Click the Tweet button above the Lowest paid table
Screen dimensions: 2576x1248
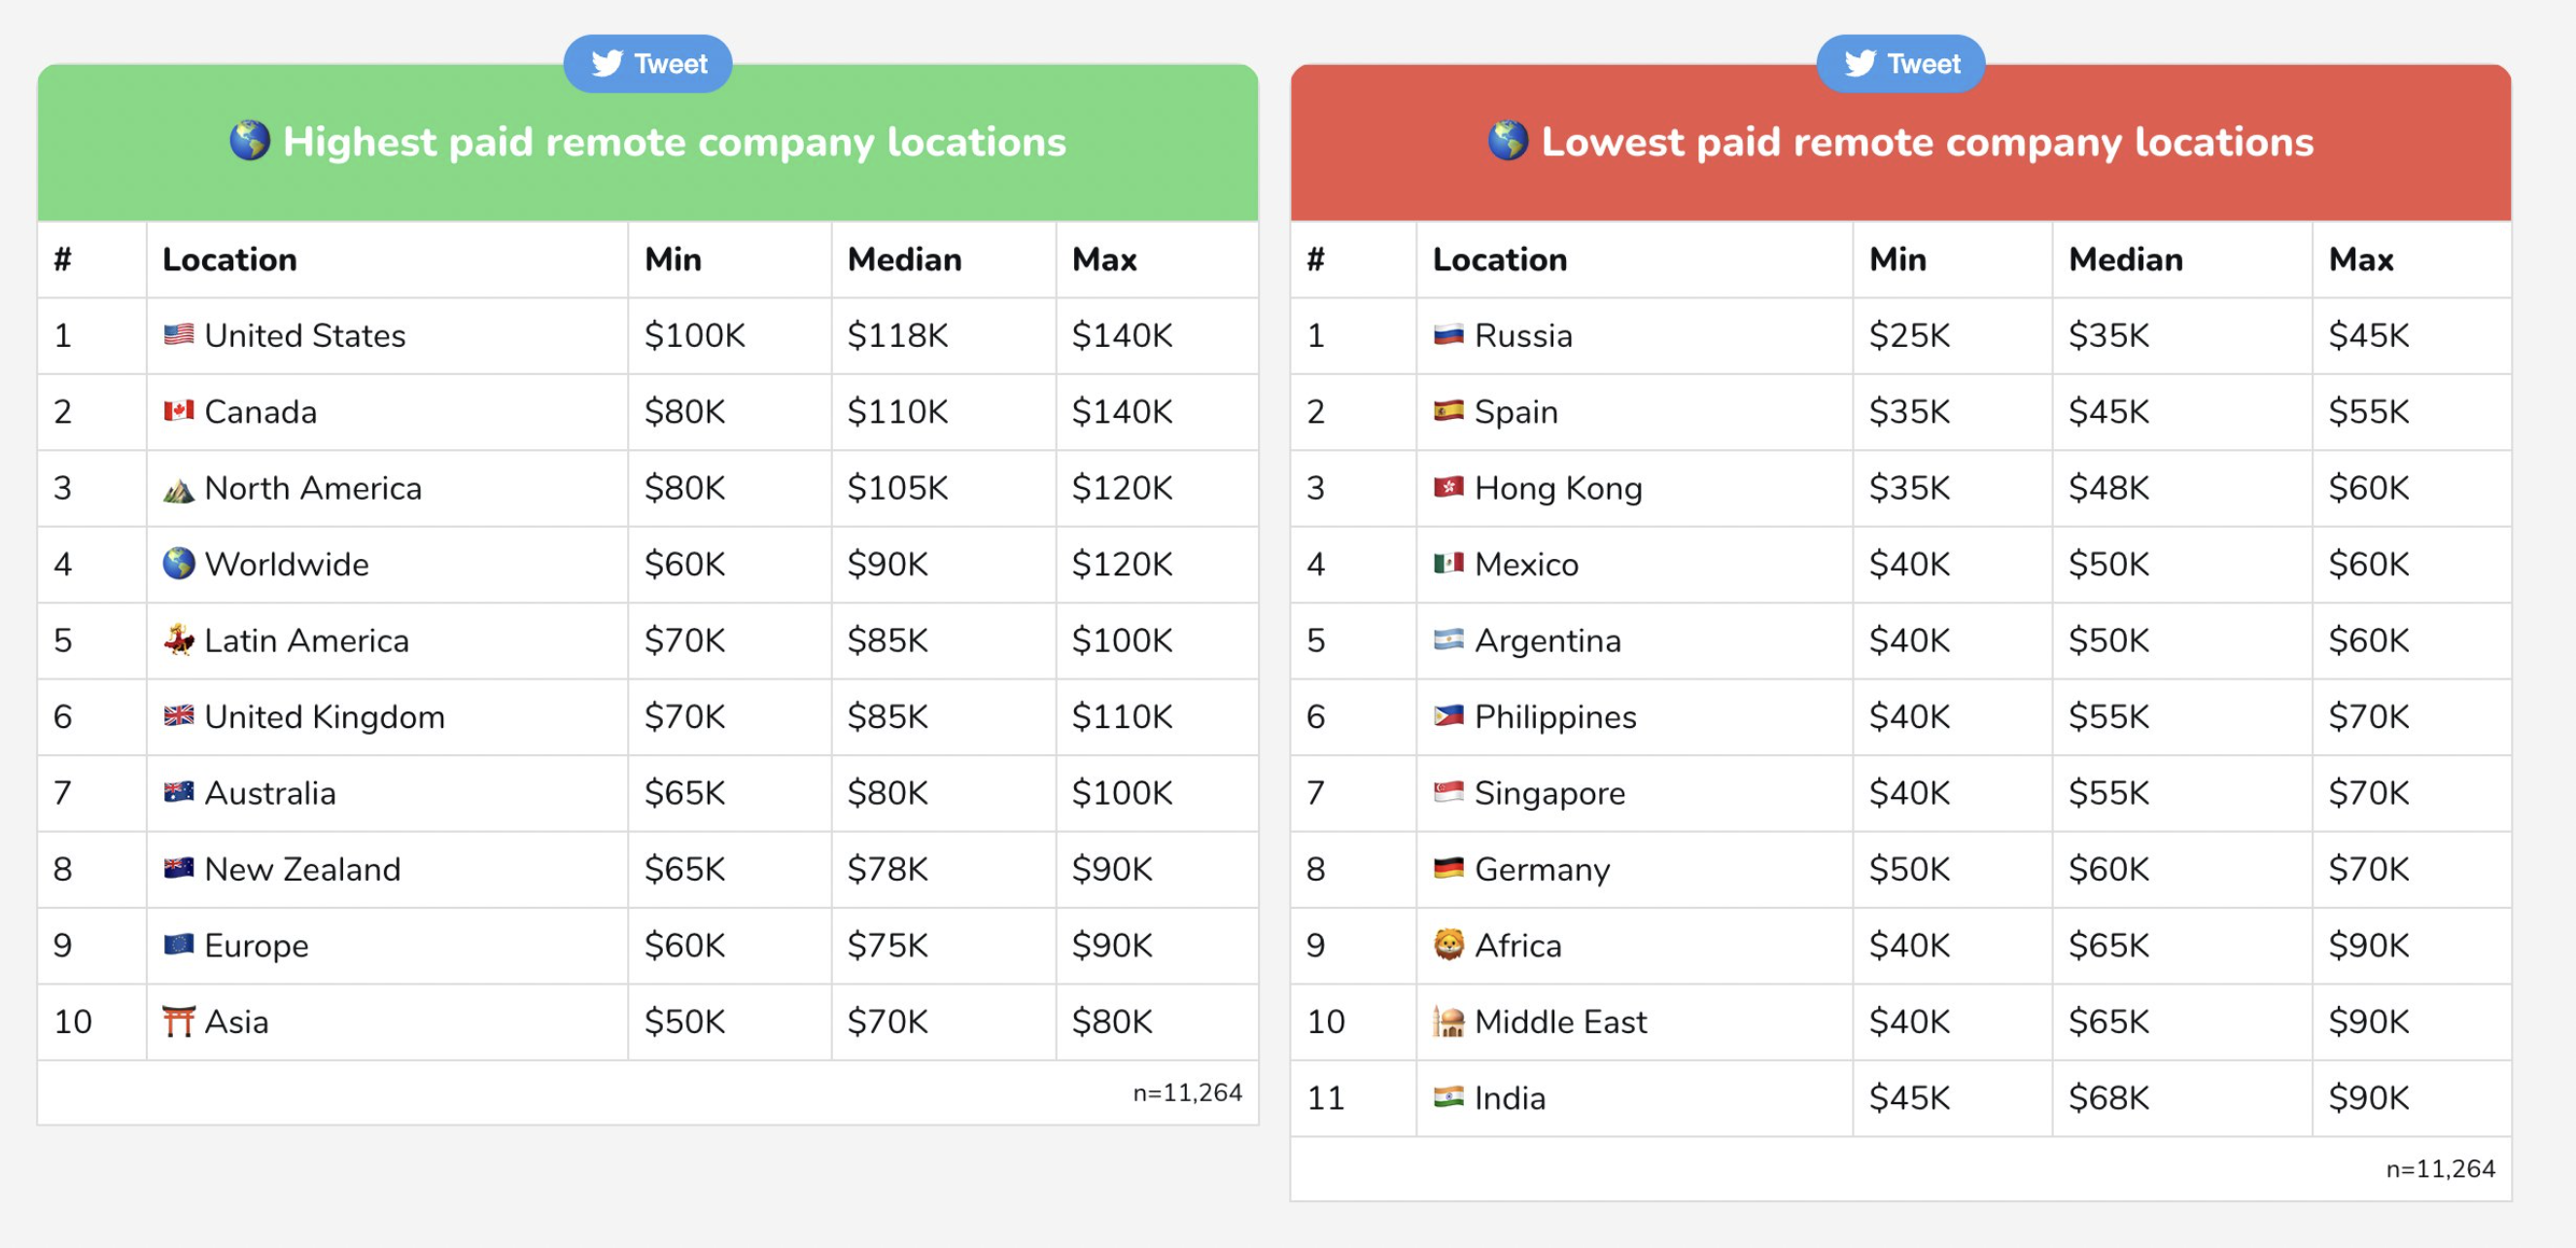[x=1900, y=64]
